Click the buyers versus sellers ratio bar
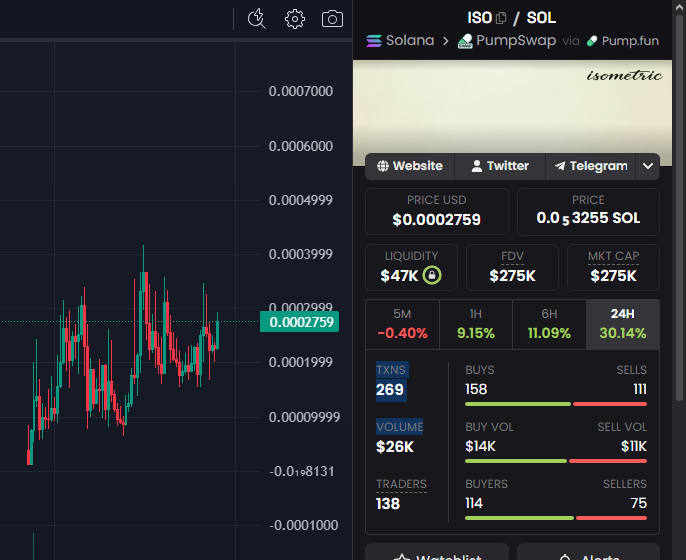Image resolution: width=686 pixels, height=560 pixels. tap(556, 518)
